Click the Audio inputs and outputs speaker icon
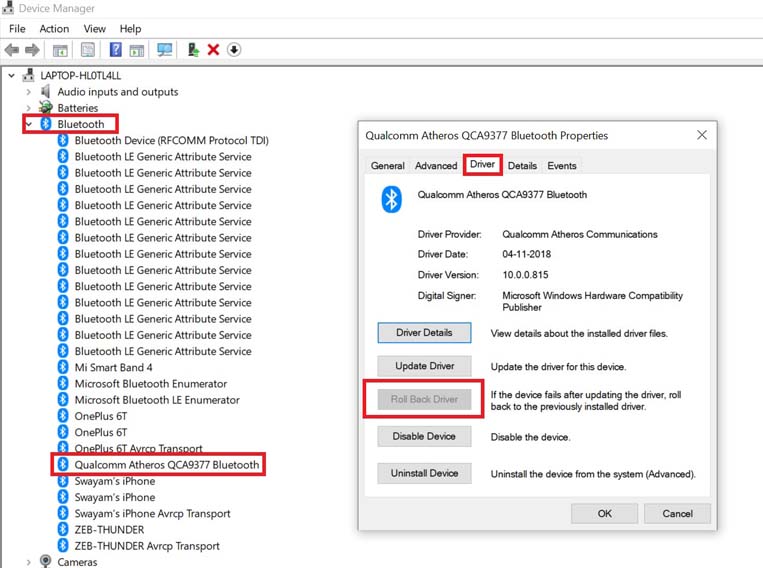This screenshot has width=763, height=568. coord(45,92)
